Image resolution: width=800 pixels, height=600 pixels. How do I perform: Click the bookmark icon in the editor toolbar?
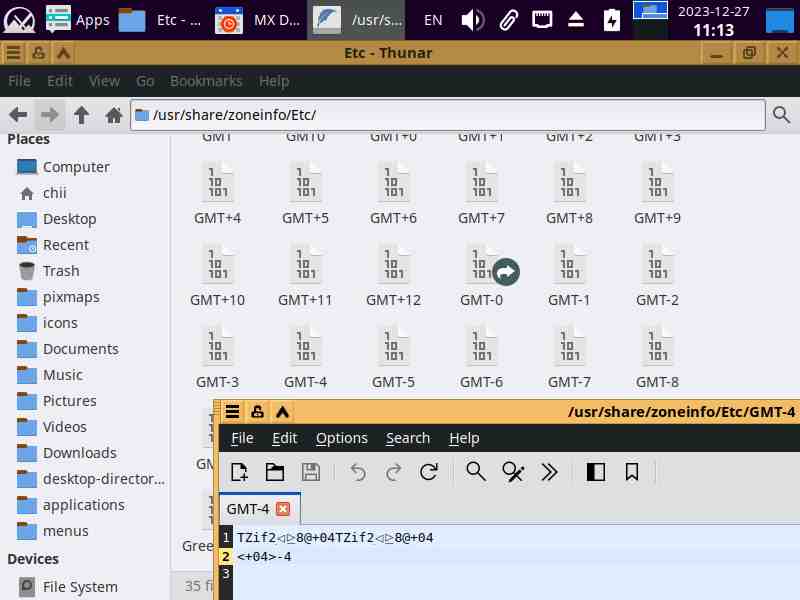[632, 472]
